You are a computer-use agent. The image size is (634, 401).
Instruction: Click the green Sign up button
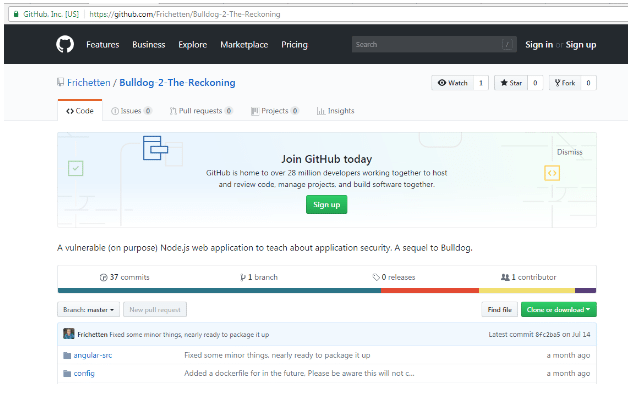pyautogui.click(x=326, y=204)
